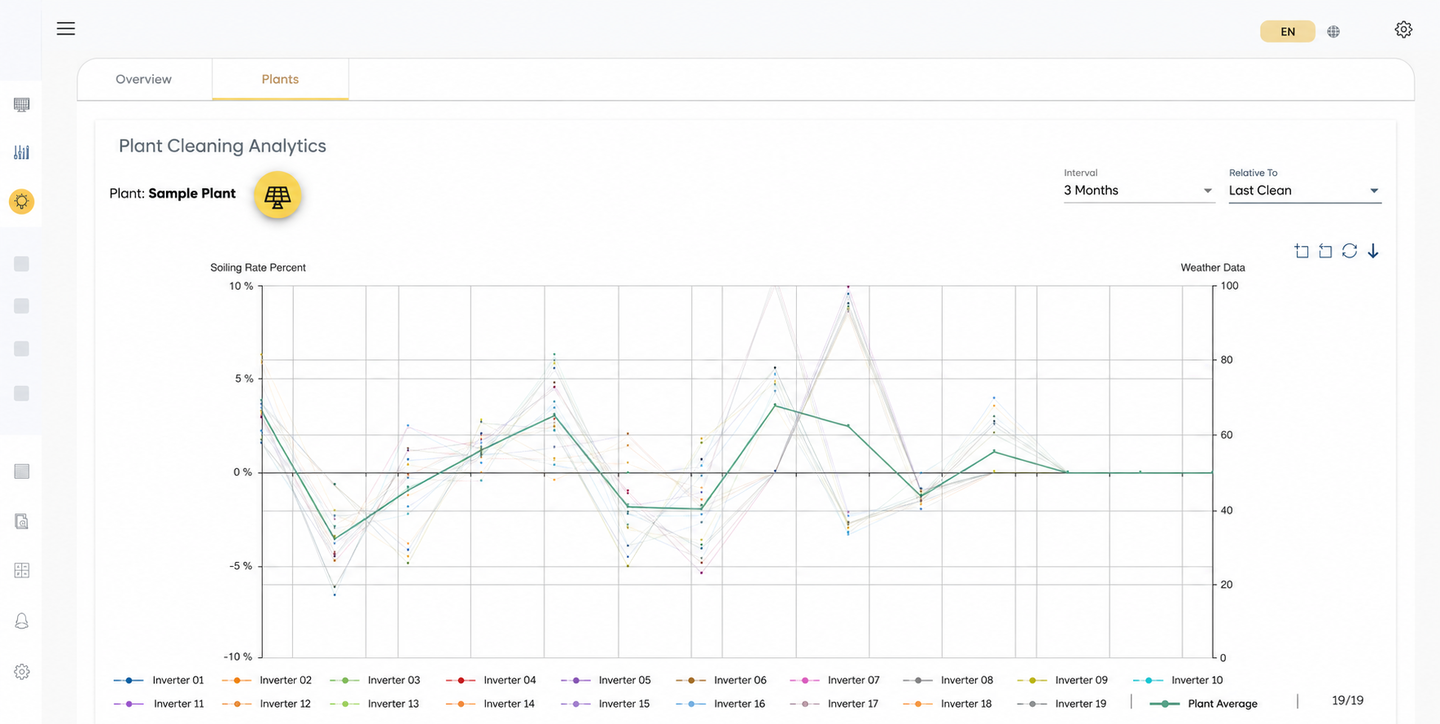This screenshot has height=724, width=1440.
Task: Open notifications bell in sidebar
Action: tap(22, 621)
